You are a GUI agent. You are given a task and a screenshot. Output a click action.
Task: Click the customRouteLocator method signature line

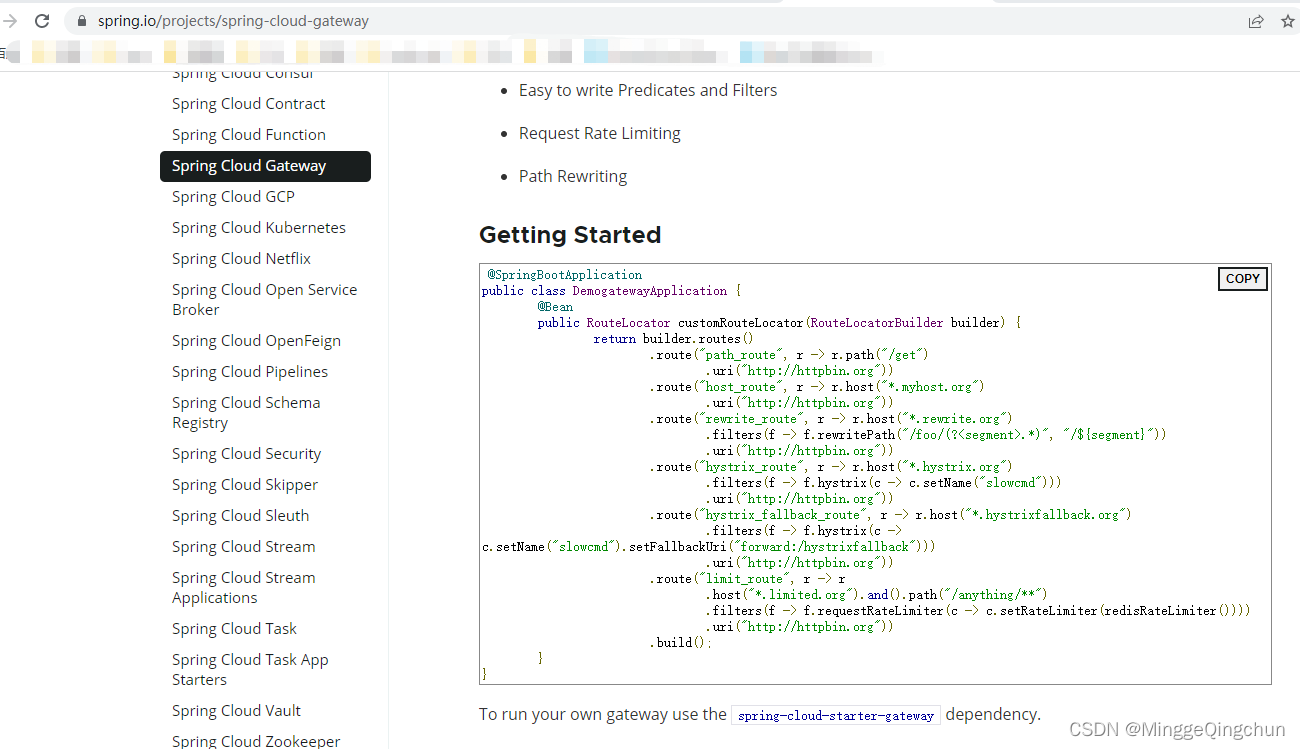[779, 323]
